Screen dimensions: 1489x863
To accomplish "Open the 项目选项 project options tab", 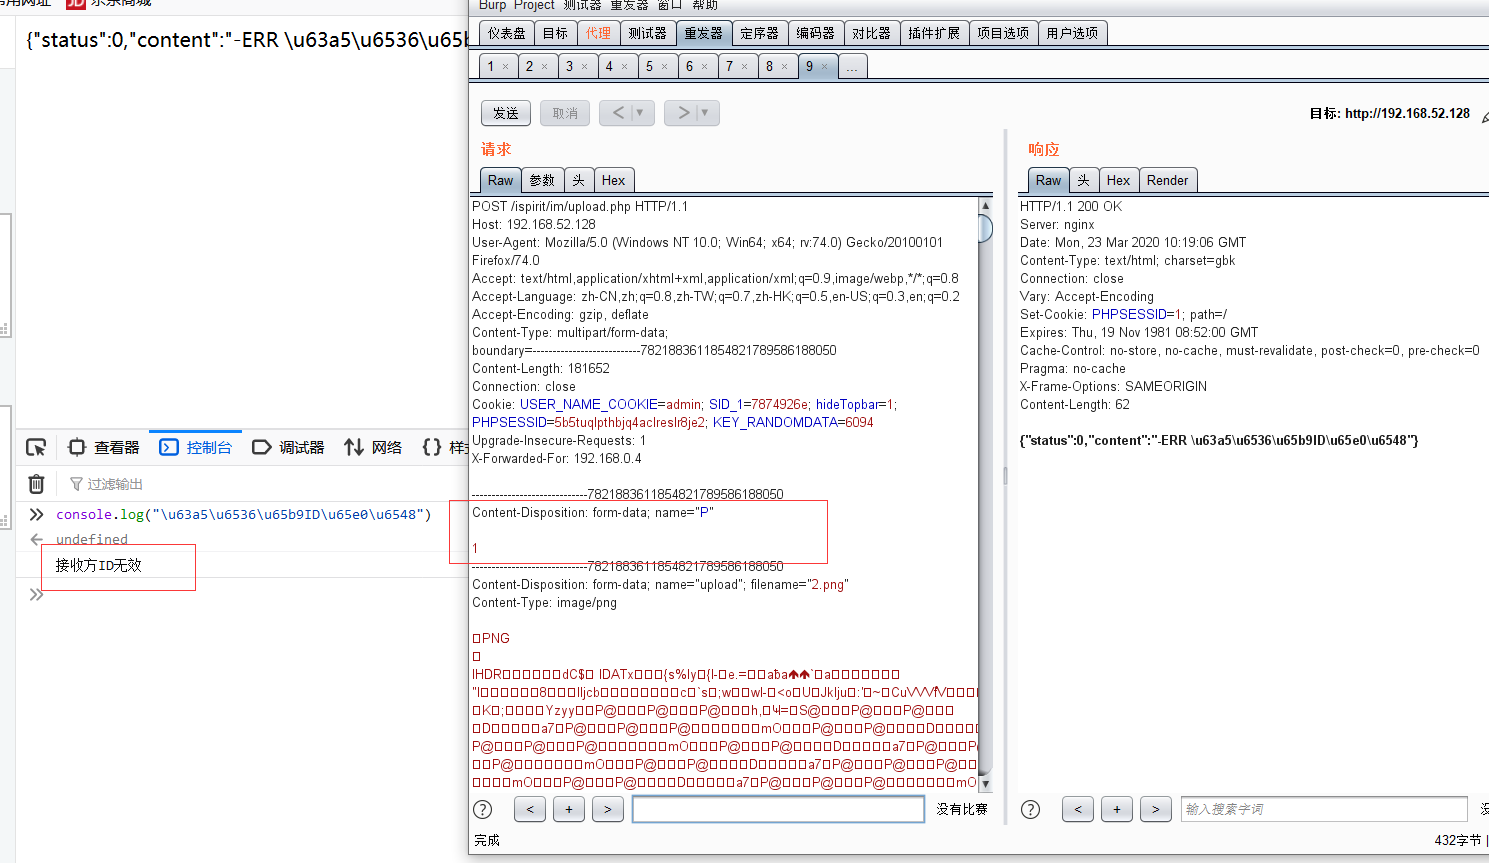I will click(x=1003, y=33).
